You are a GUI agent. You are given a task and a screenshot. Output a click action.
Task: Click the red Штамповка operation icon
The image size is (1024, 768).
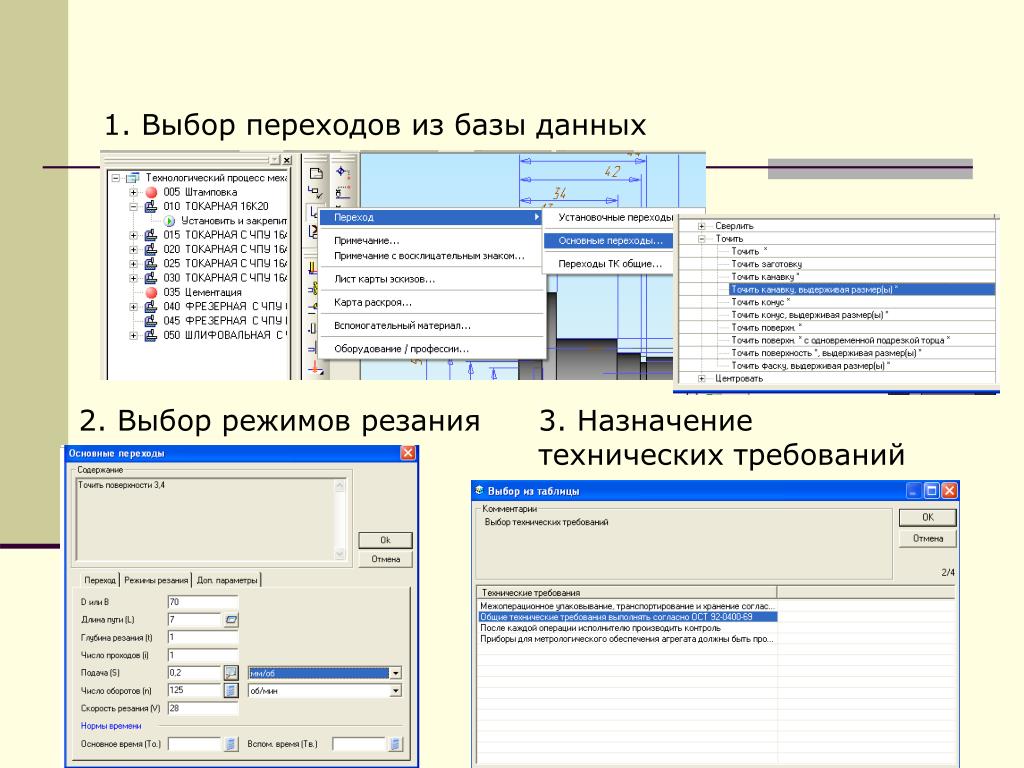point(152,192)
